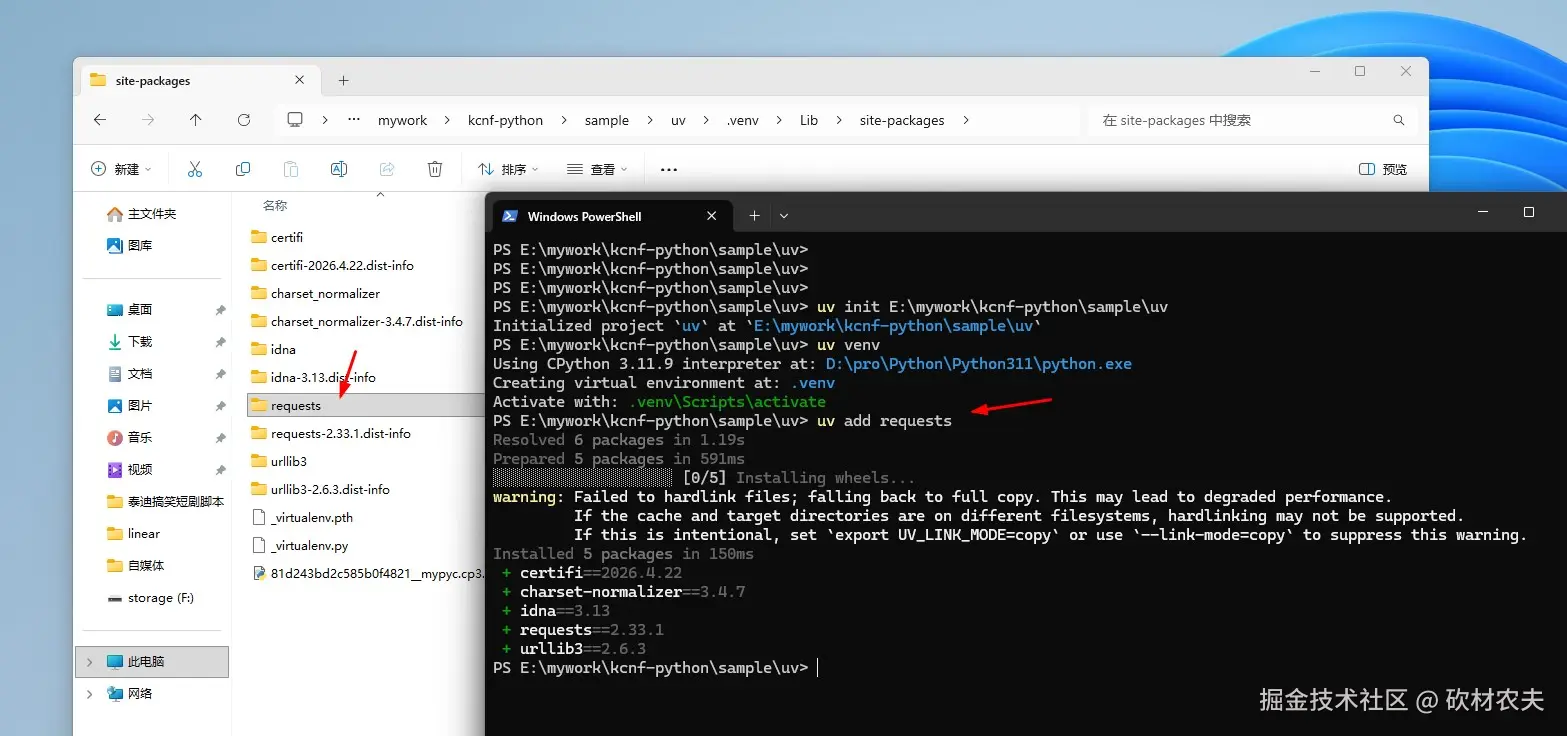Screen dimensions: 1567x736
Task: Navigate to Lib in the breadcrumb
Action: [809, 120]
